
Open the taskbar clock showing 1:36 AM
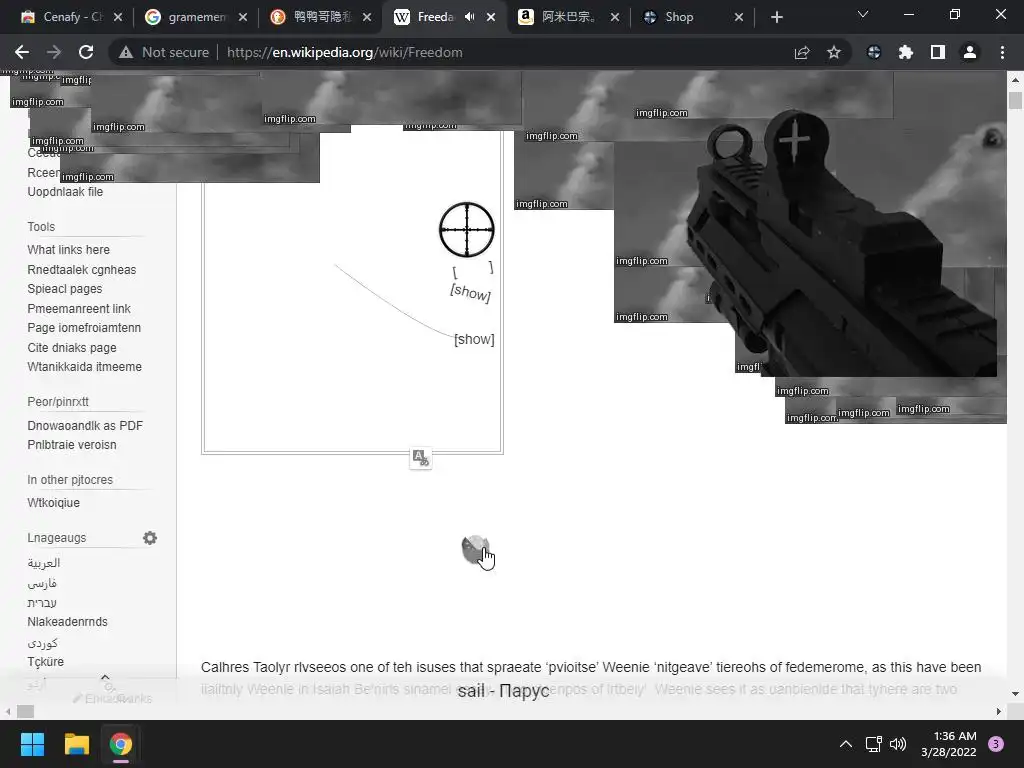pos(949,744)
